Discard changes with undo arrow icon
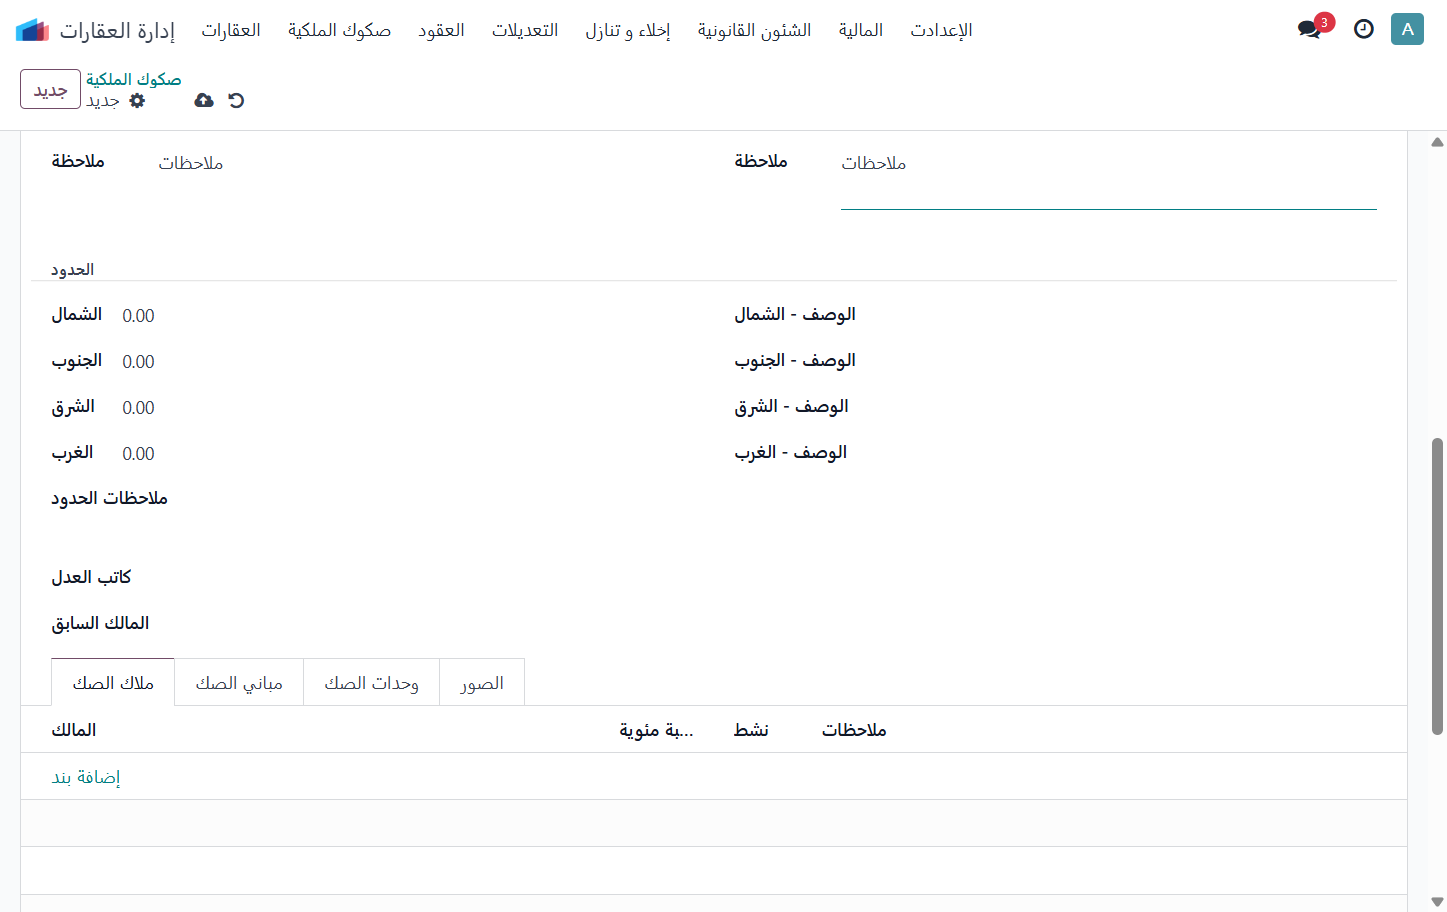The height and width of the screenshot is (912, 1447). tap(236, 100)
